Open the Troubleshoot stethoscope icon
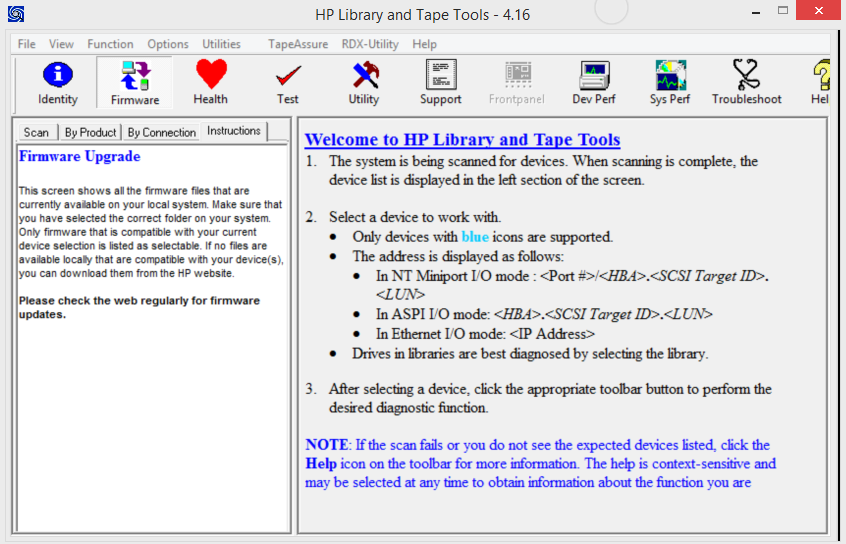Image resolution: width=846 pixels, height=544 pixels. click(747, 83)
